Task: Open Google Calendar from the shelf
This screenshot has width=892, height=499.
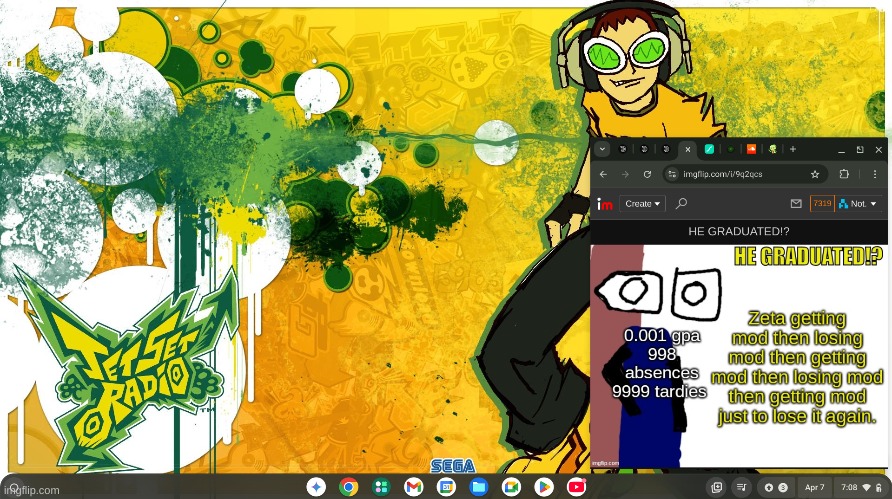Action: 446,487
